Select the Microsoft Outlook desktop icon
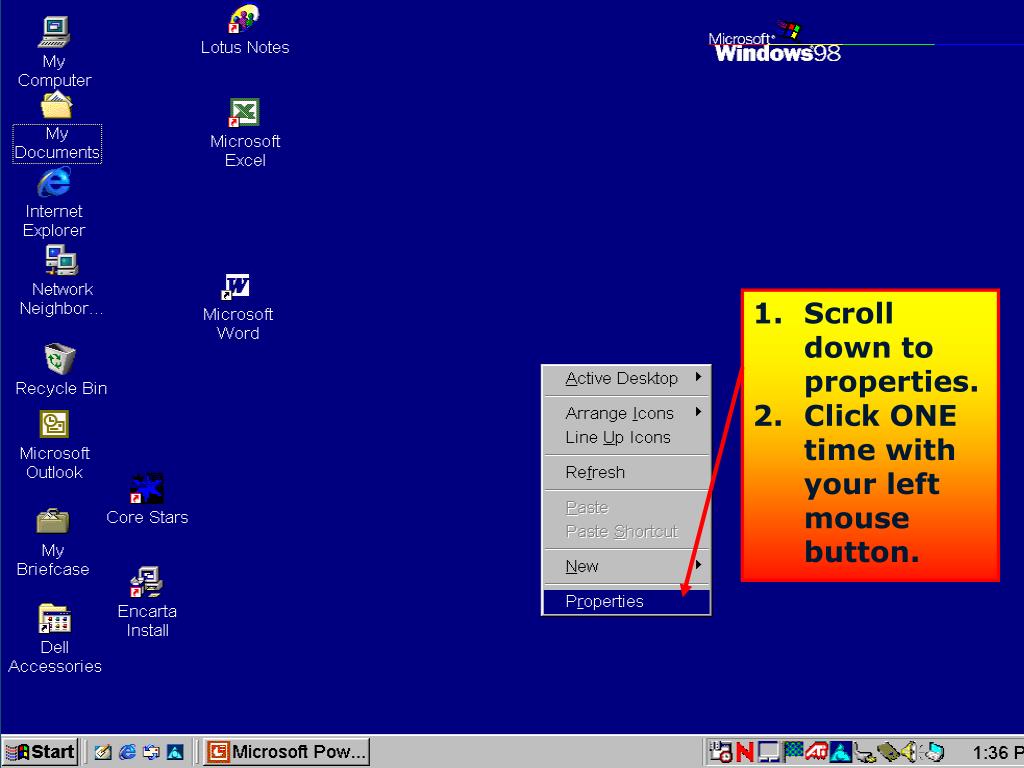The height and width of the screenshot is (768, 1024). pyautogui.click(x=54, y=445)
